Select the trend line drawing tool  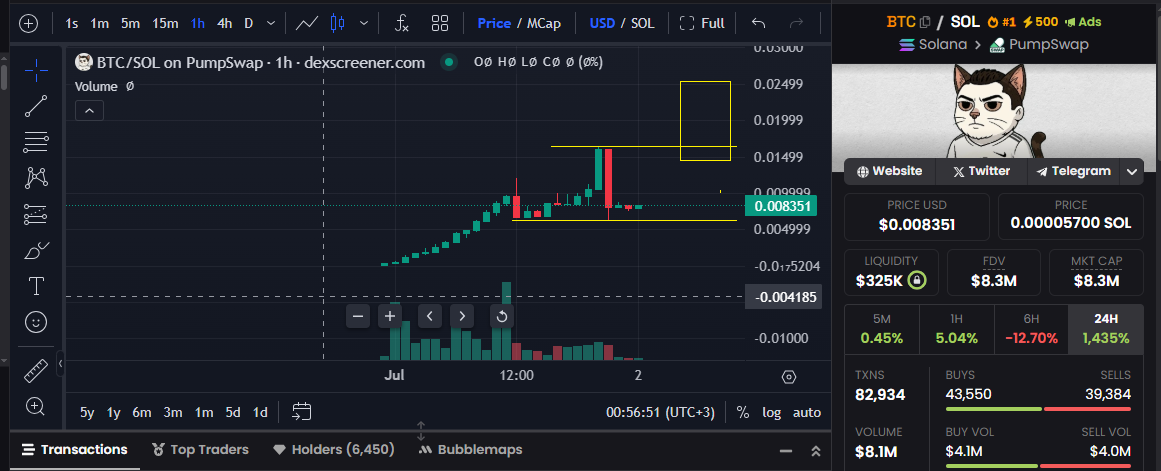36,106
